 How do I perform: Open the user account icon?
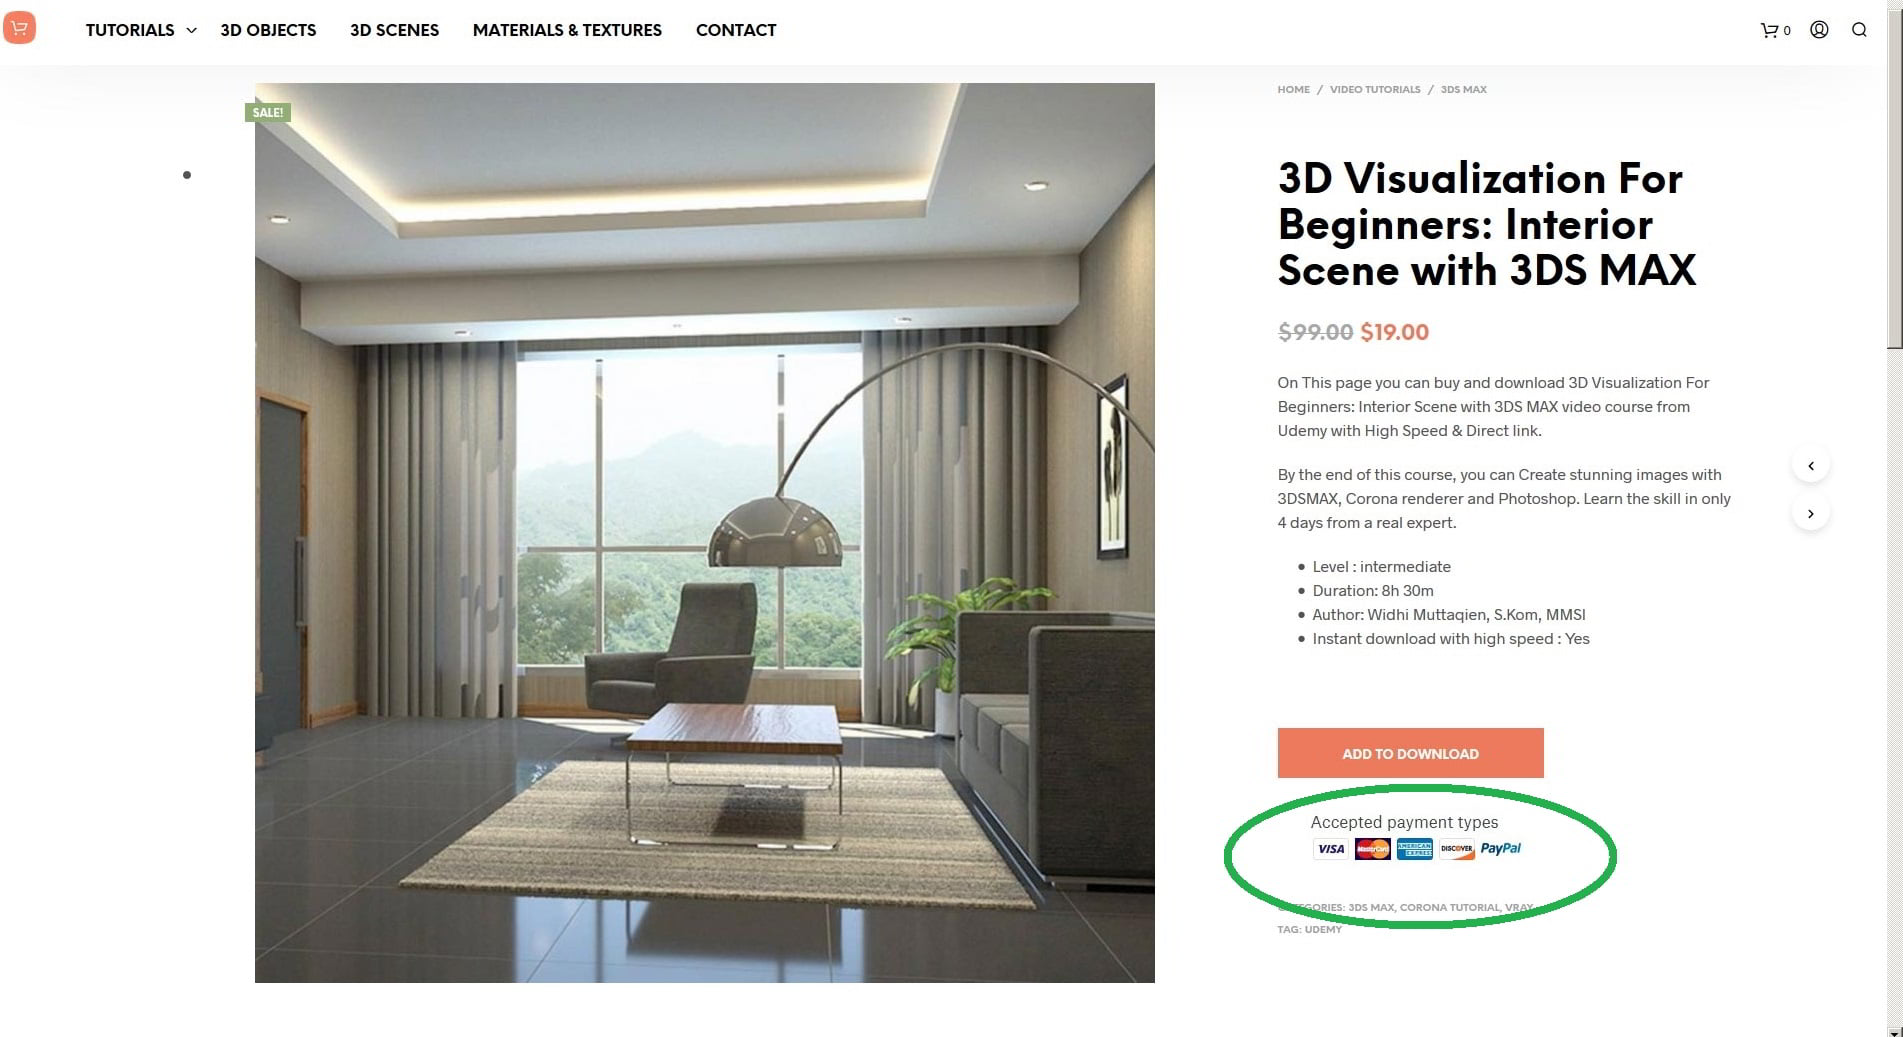pos(1819,30)
